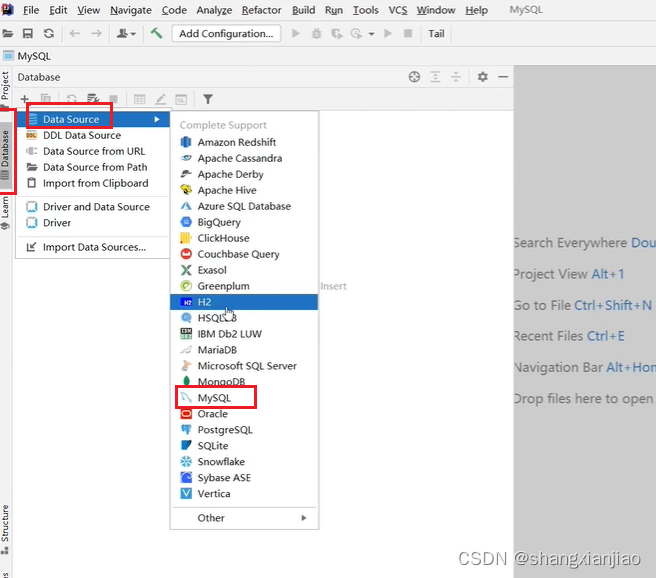Select Apache Hive database

click(x=244, y=190)
